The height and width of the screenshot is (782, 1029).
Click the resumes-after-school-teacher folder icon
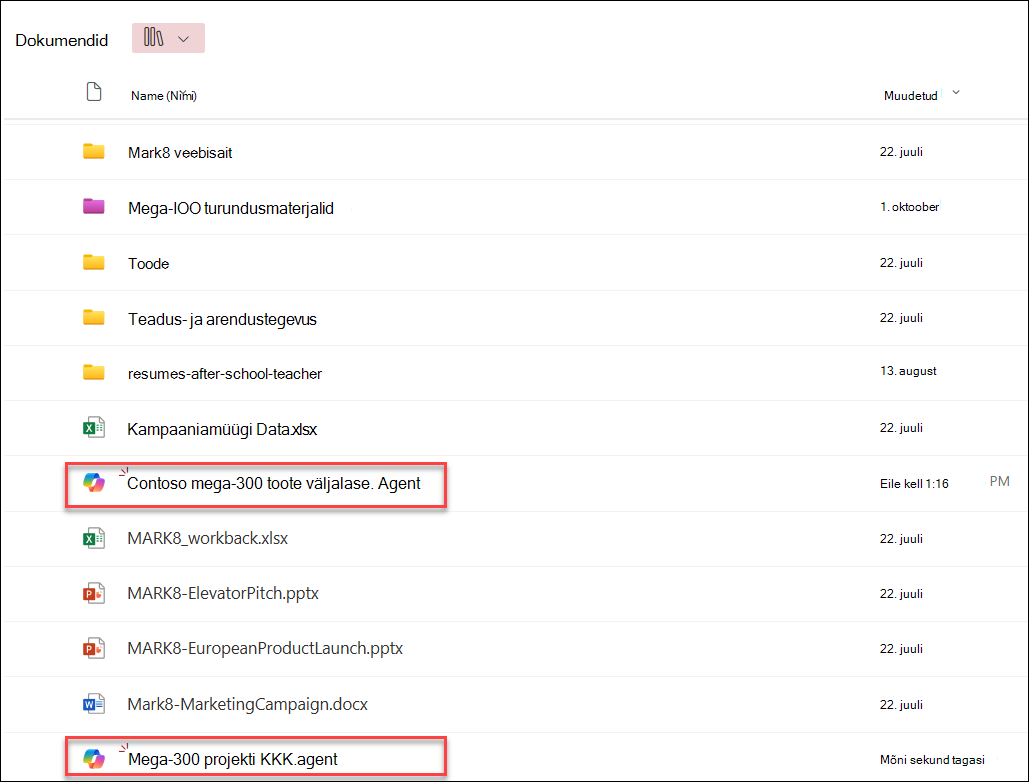pyautogui.click(x=94, y=373)
